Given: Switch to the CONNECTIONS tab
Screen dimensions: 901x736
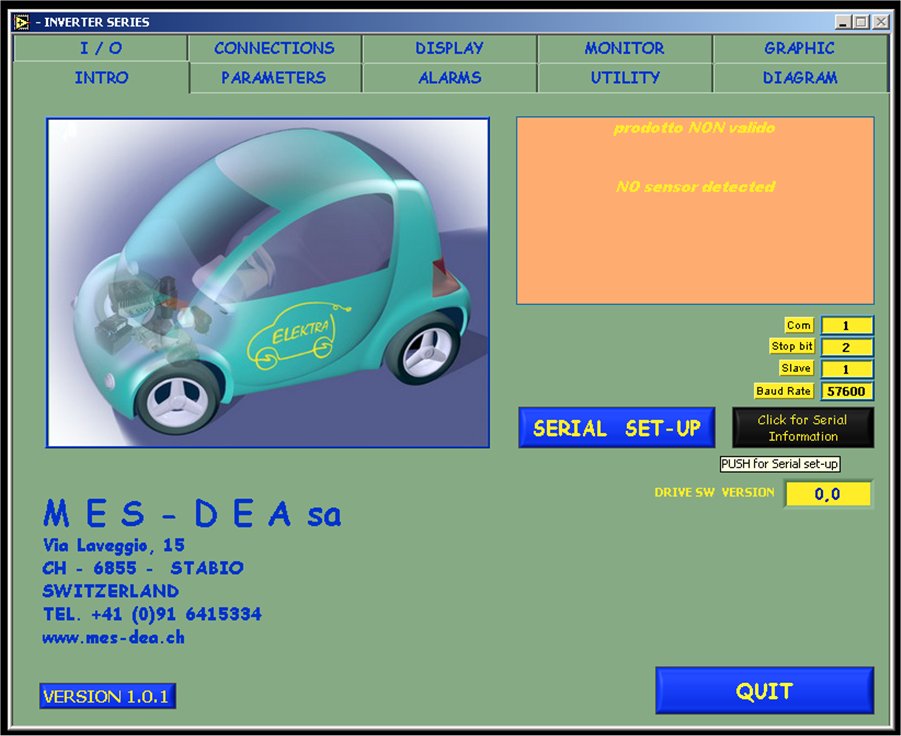Looking at the screenshot, I should tap(275, 48).
